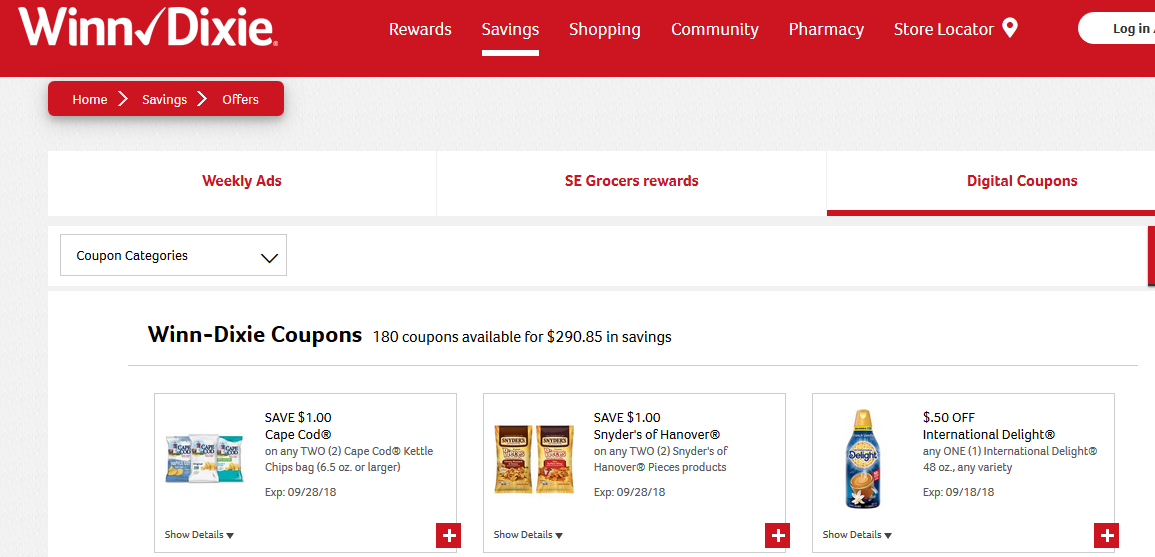Click the Winn-Dixie Coupons heading

click(x=255, y=334)
